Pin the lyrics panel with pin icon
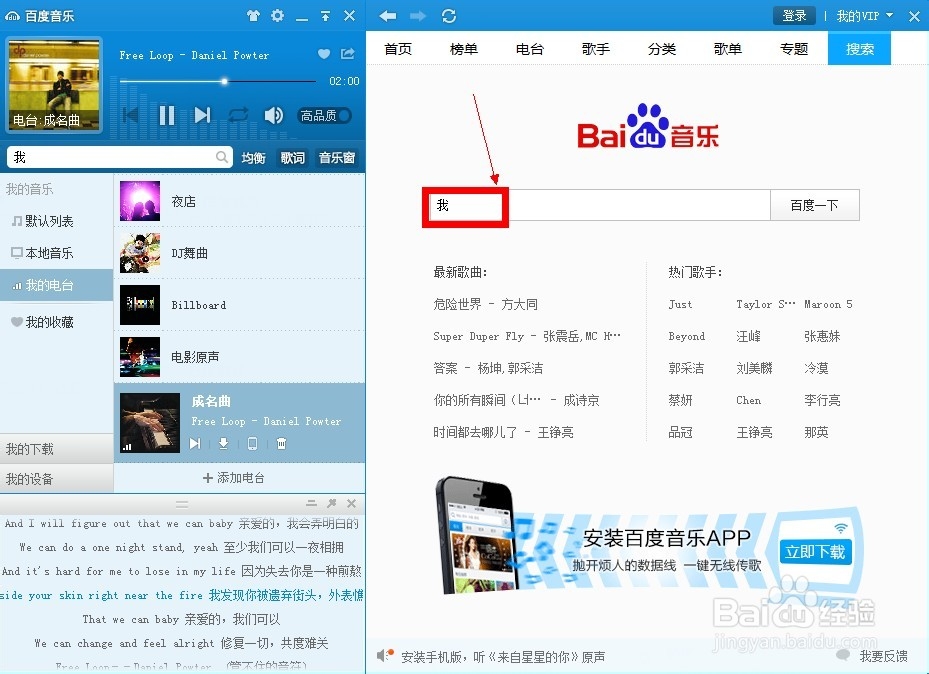 [332, 503]
